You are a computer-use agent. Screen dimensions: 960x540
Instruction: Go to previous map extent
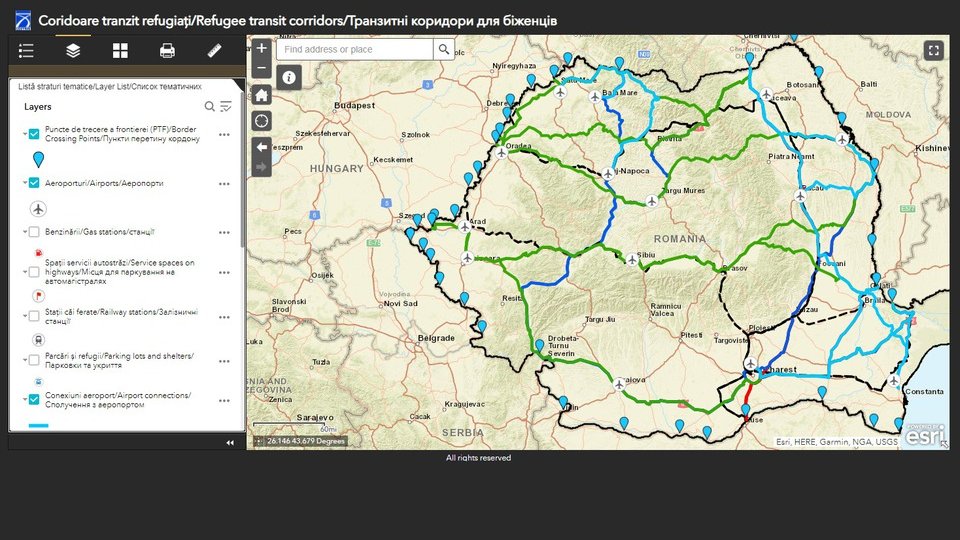tap(261, 147)
